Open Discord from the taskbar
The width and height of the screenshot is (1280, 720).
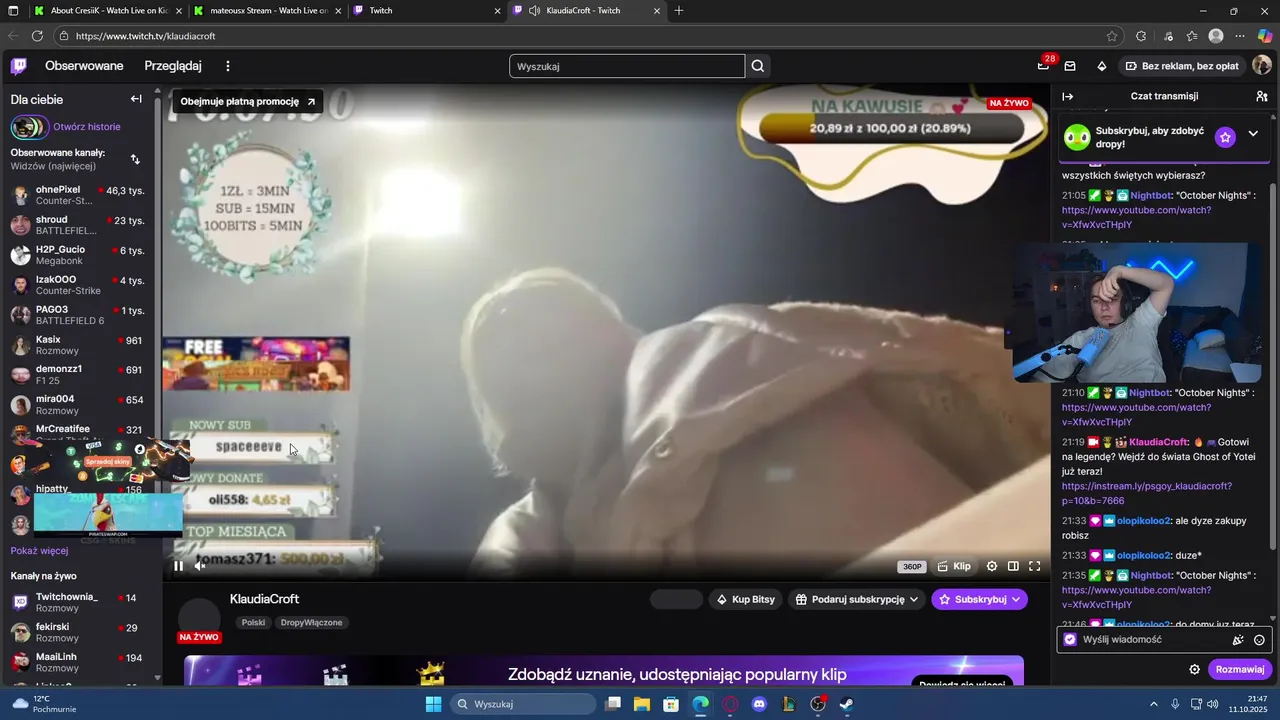click(758, 704)
